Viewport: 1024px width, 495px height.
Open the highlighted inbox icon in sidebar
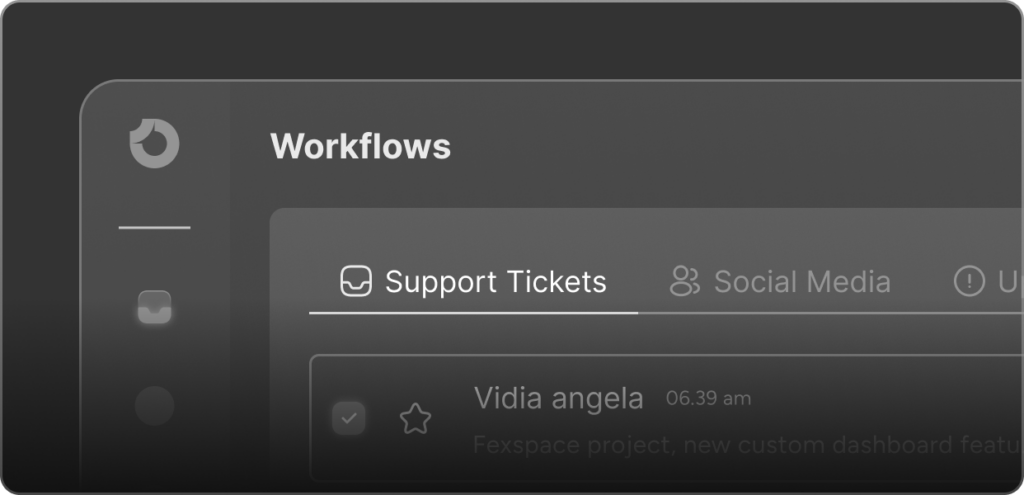pos(155,307)
